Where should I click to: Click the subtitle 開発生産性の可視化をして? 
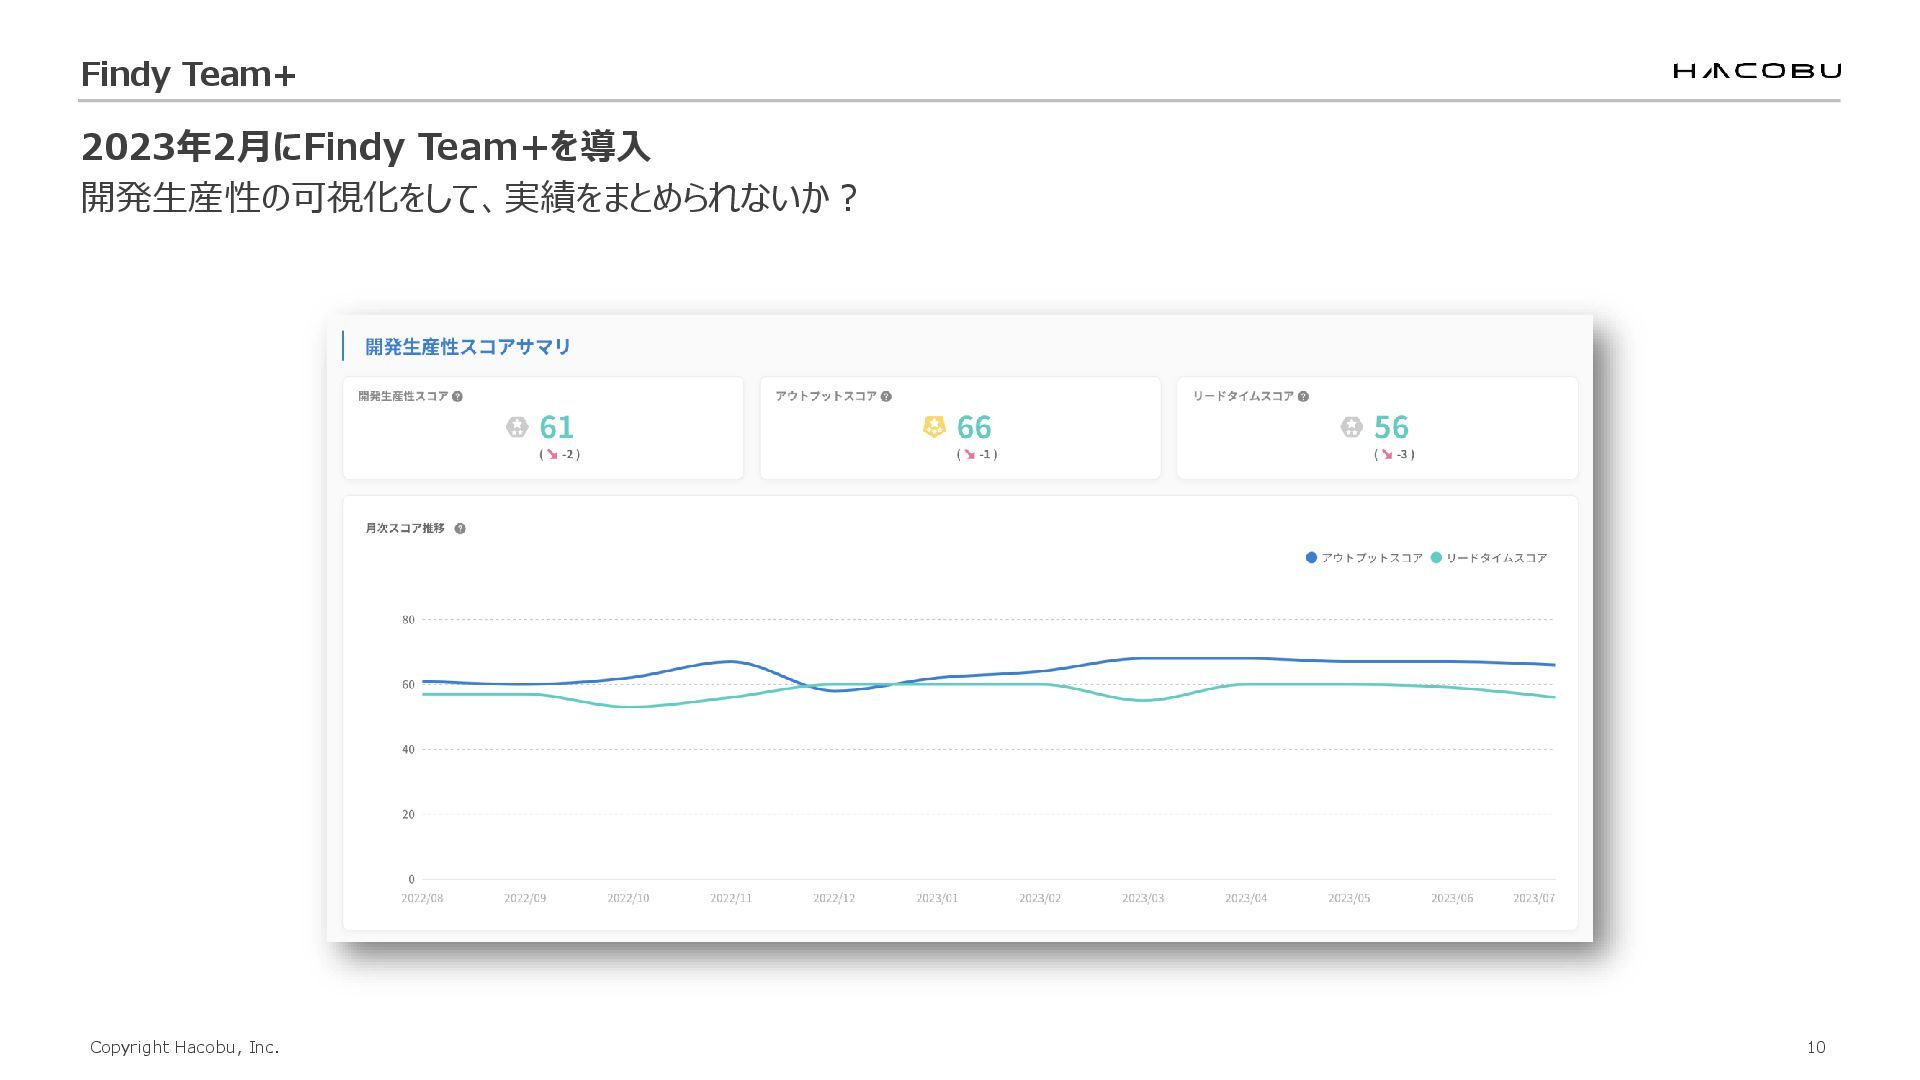(277, 198)
